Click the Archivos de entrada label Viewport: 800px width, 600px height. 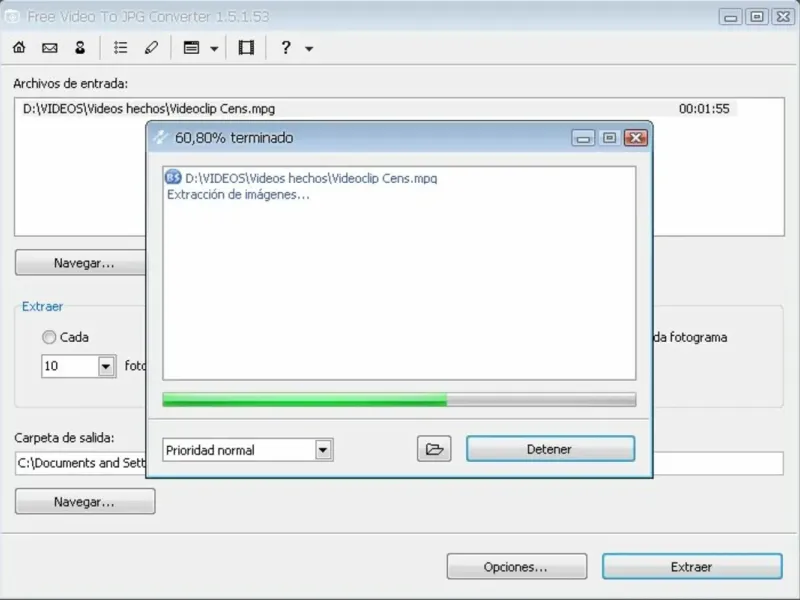click(70, 83)
